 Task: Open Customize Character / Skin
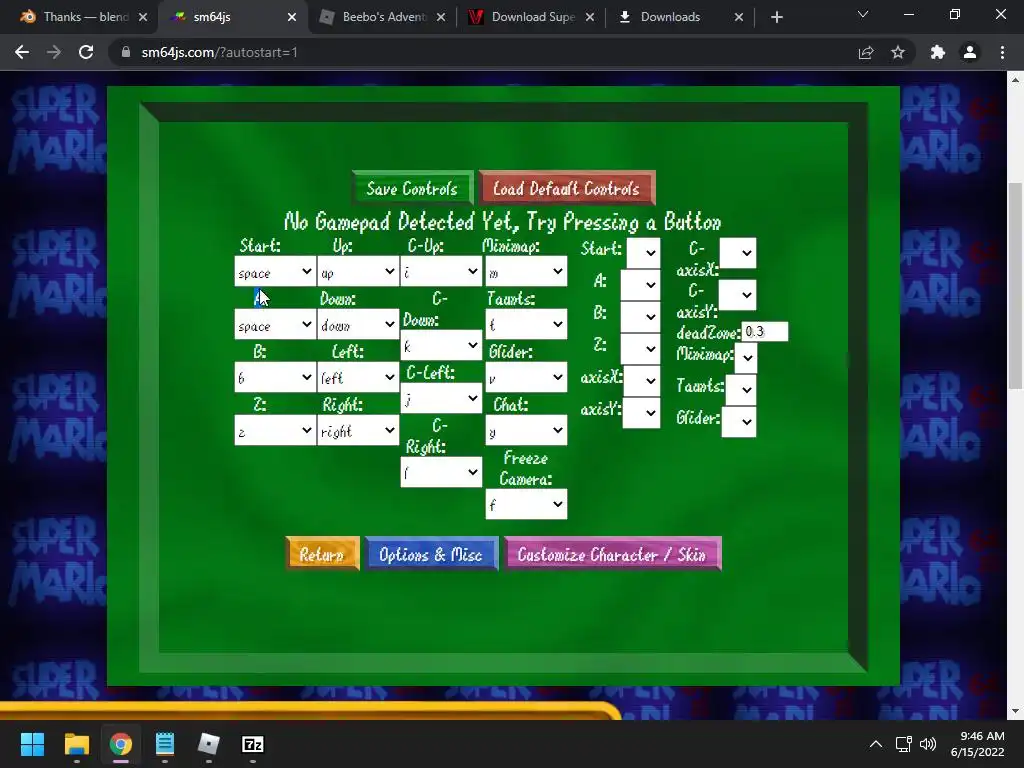(612, 554)
